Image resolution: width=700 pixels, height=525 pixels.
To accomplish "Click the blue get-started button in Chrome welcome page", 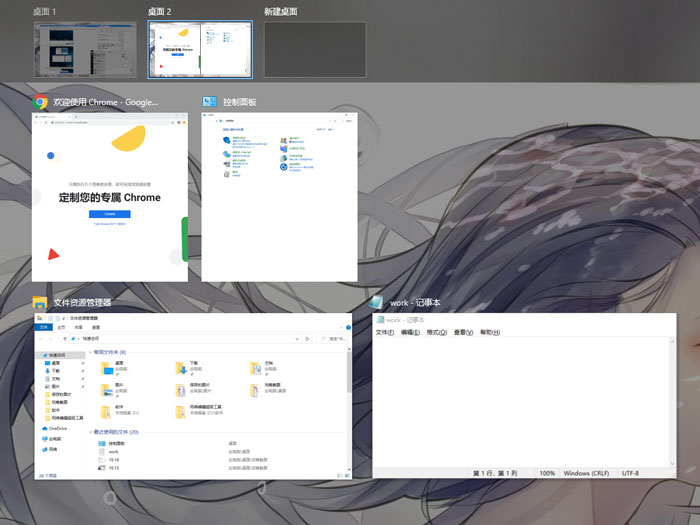I will tap(110, 214).
